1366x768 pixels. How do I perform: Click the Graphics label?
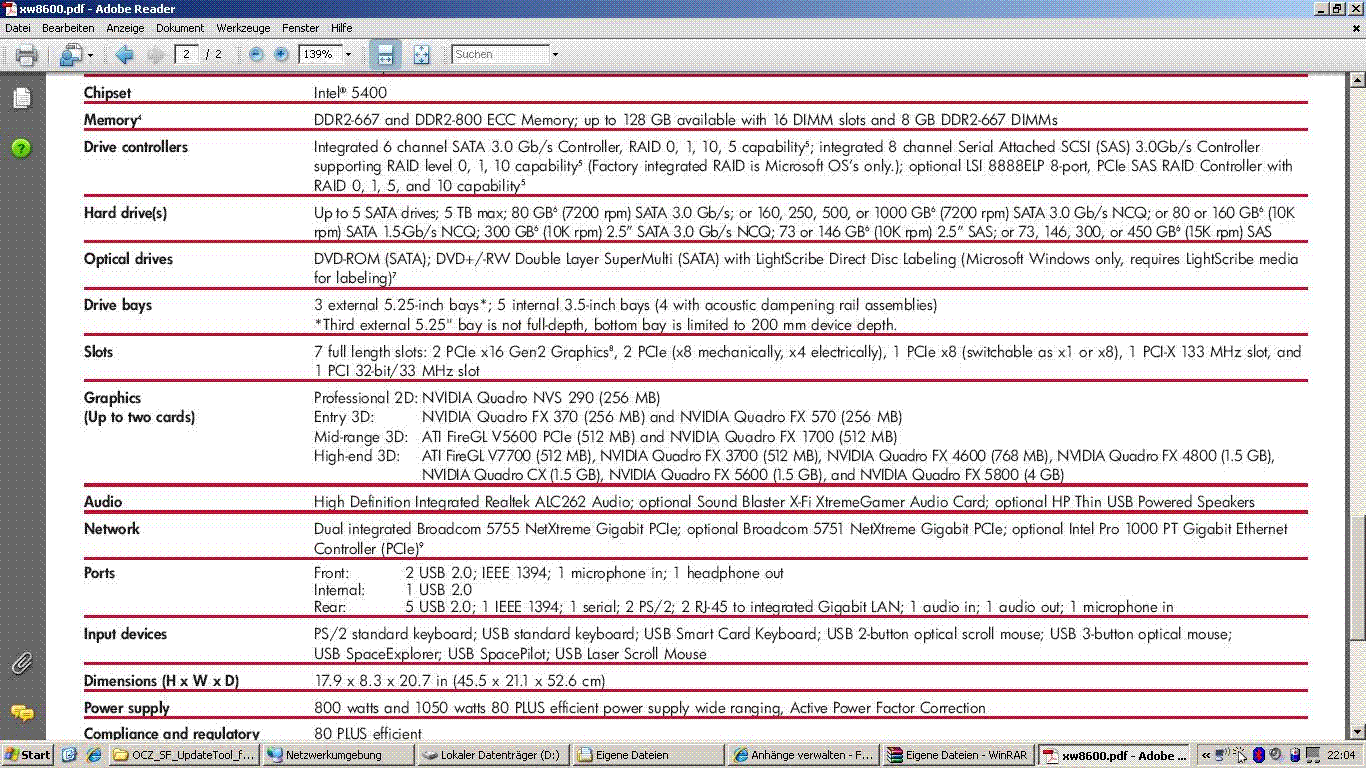pyautogui.click(x=112, y=398)
